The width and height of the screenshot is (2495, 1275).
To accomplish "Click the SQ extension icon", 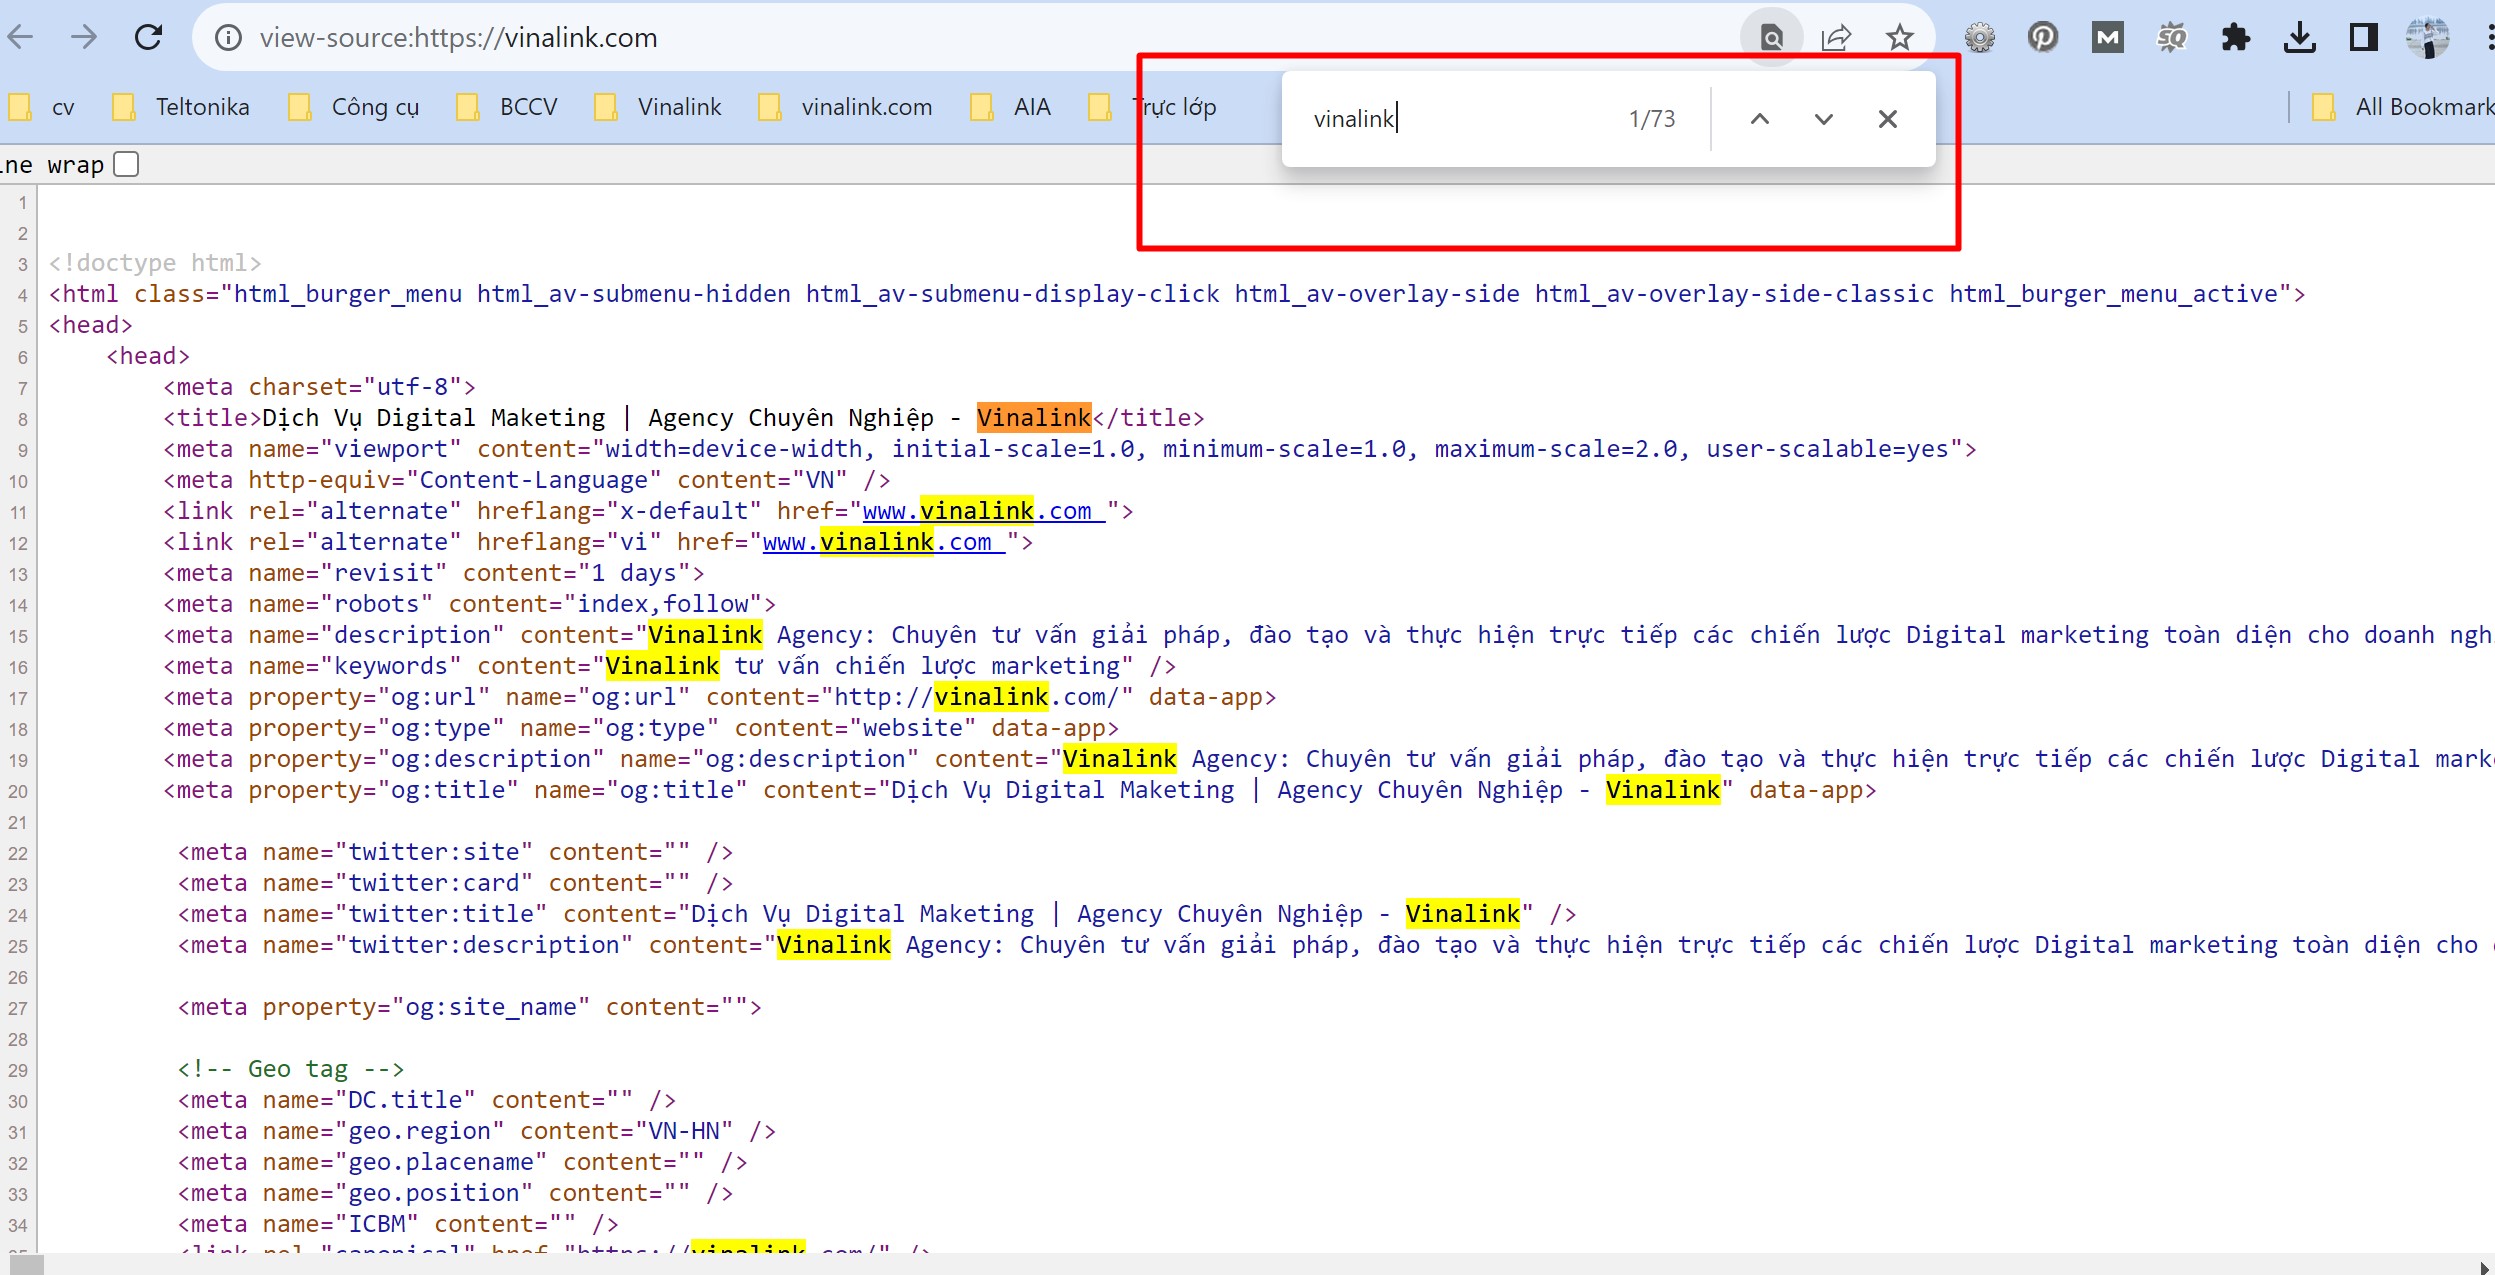I will [2172, 38].
